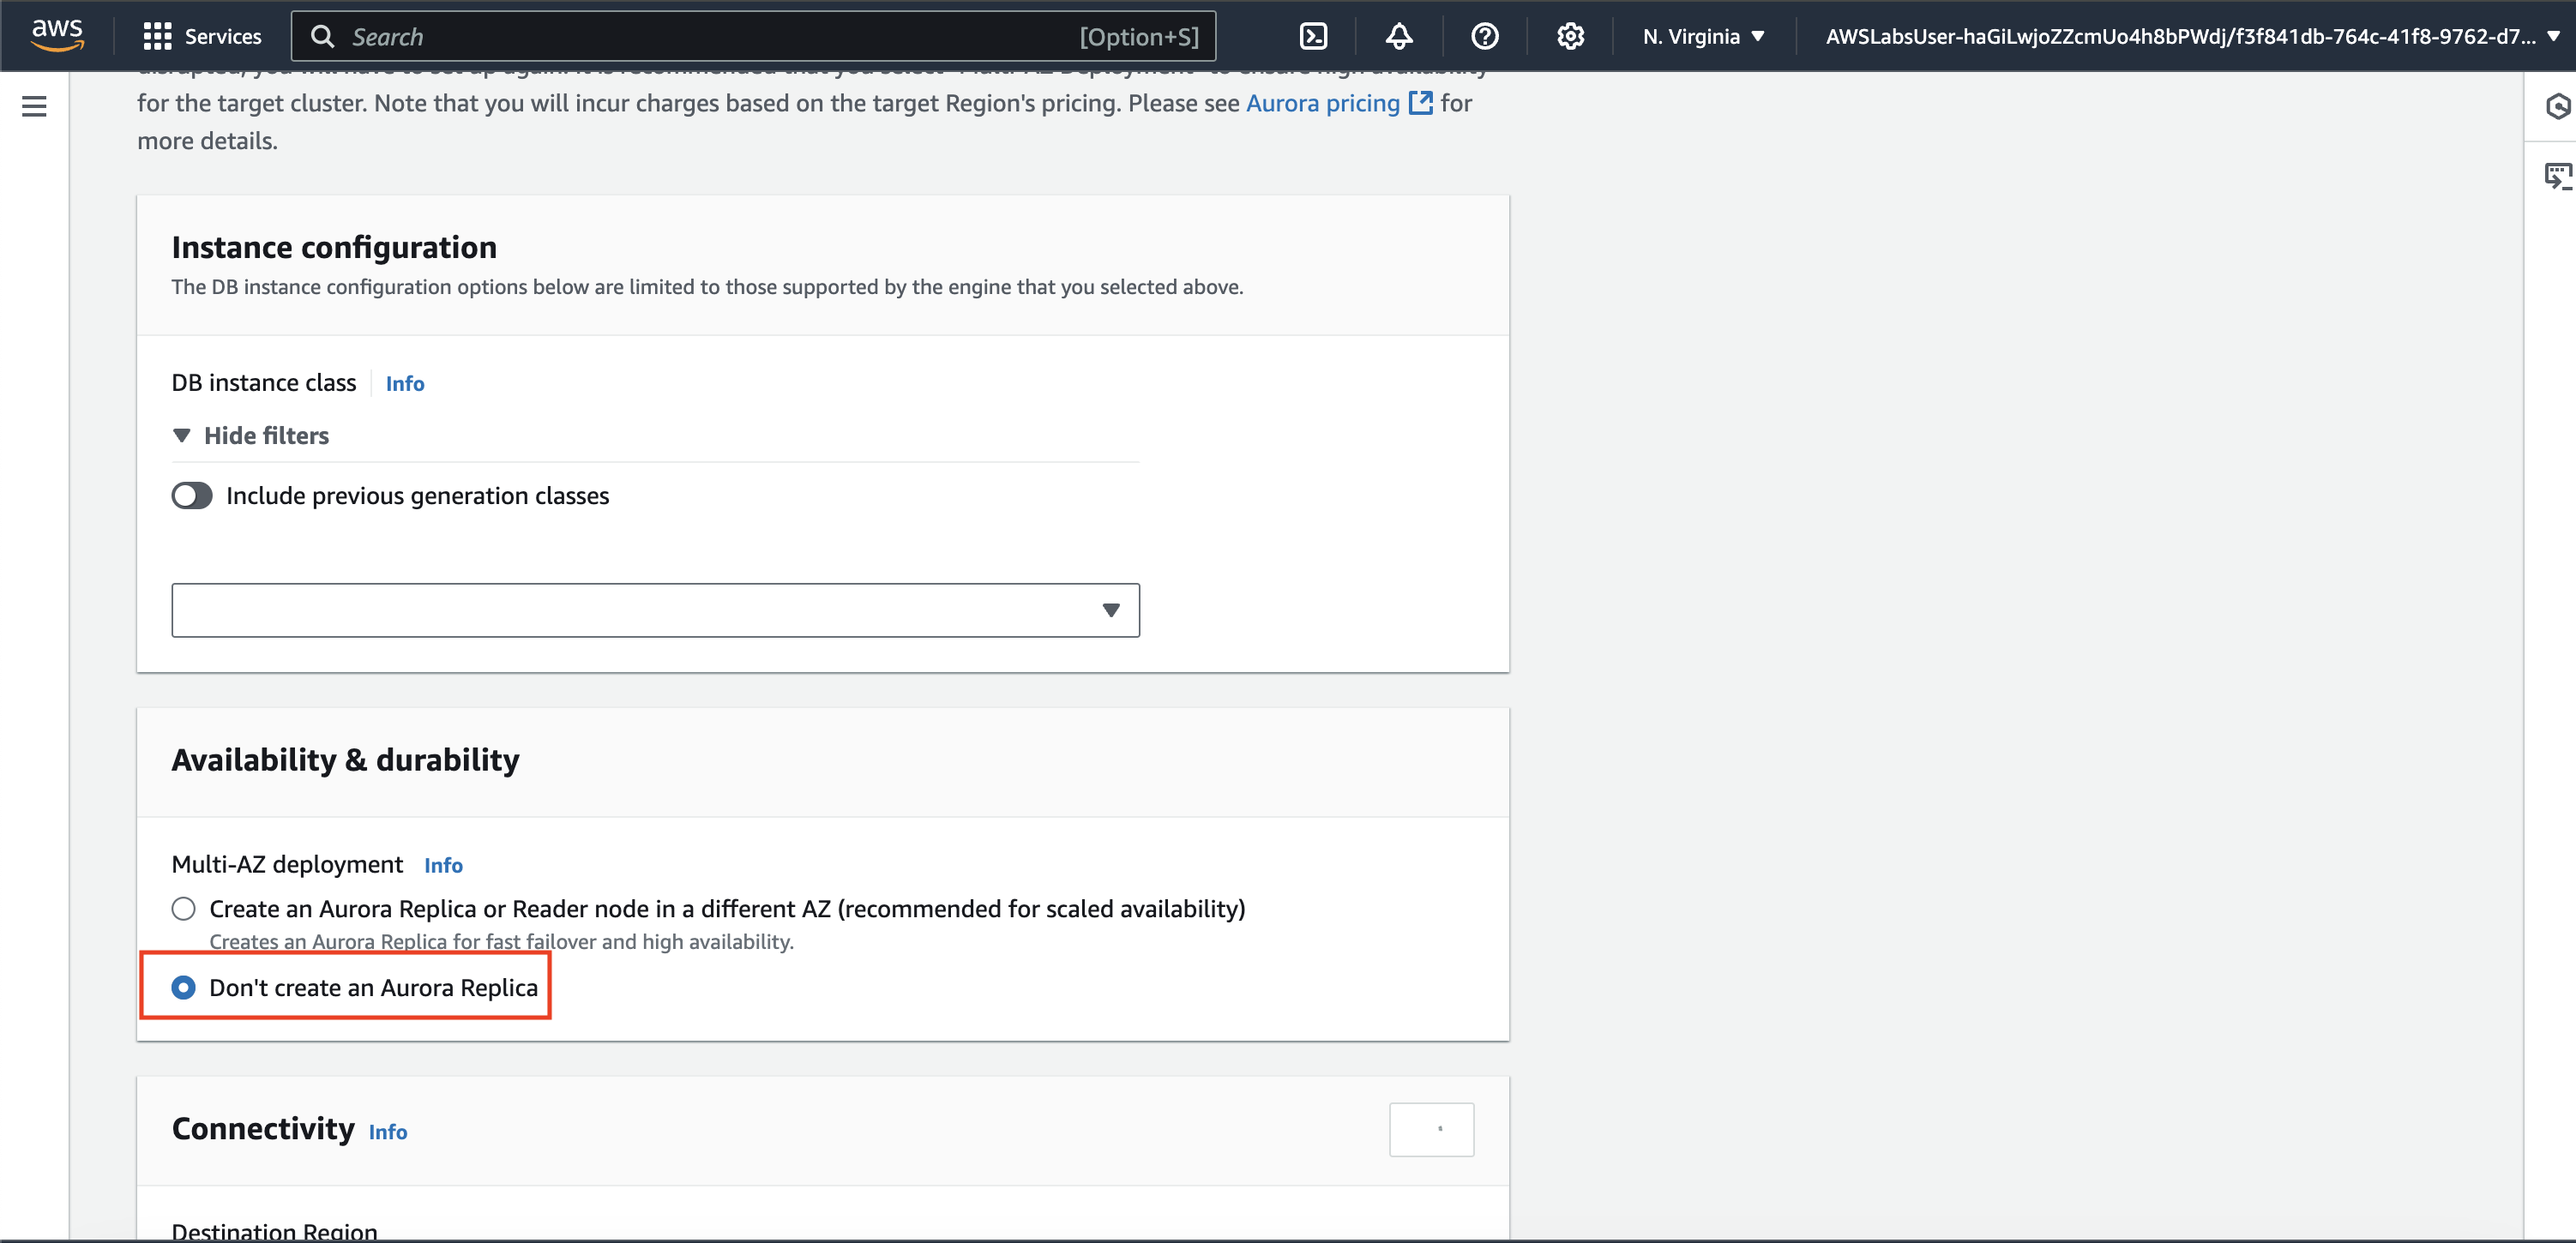Open the notifications bell
This screenshot has height=1243, width=2576.
point(1398,36)
